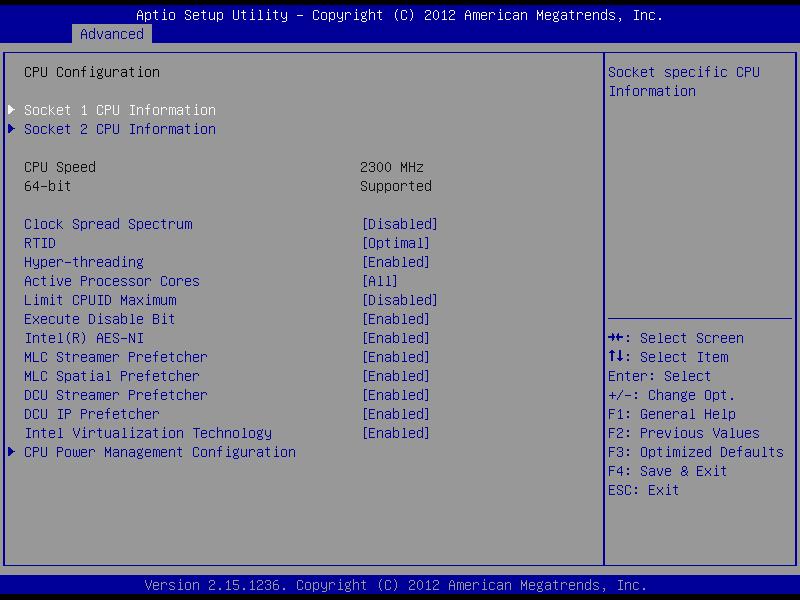The width and height of the screenshot is (800, 600).
Task: Click the F1: General Help hint
Action: coord(672,414)
